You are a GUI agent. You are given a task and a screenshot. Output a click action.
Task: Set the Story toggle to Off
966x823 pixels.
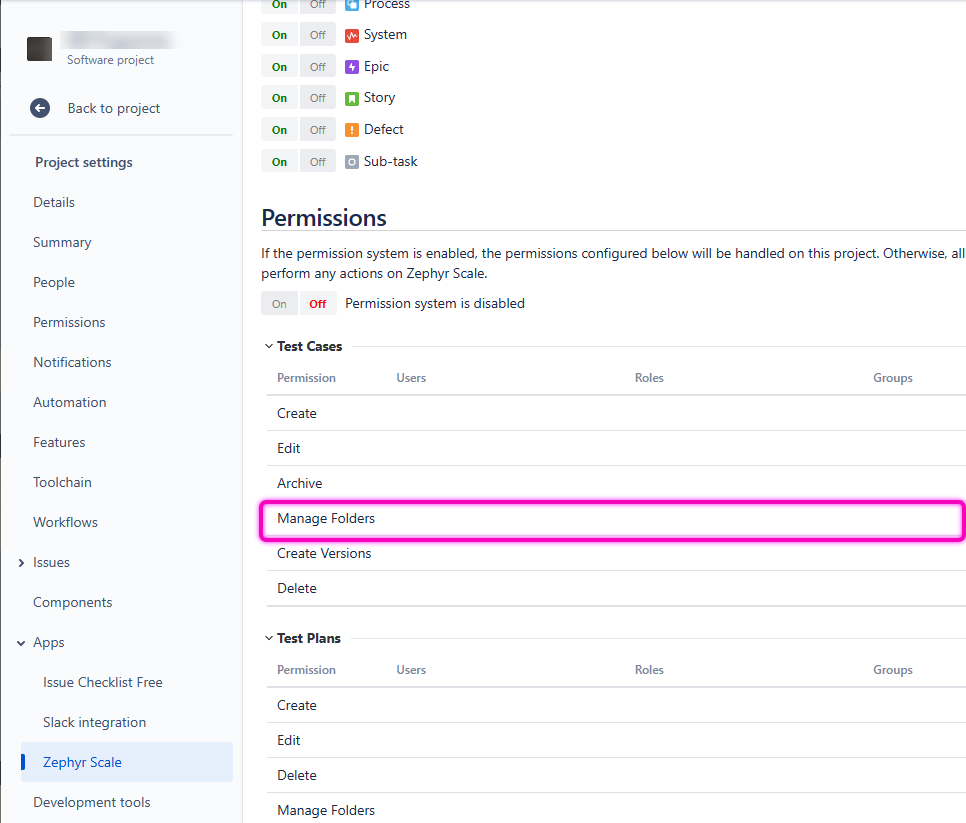[x=317, y=98]
